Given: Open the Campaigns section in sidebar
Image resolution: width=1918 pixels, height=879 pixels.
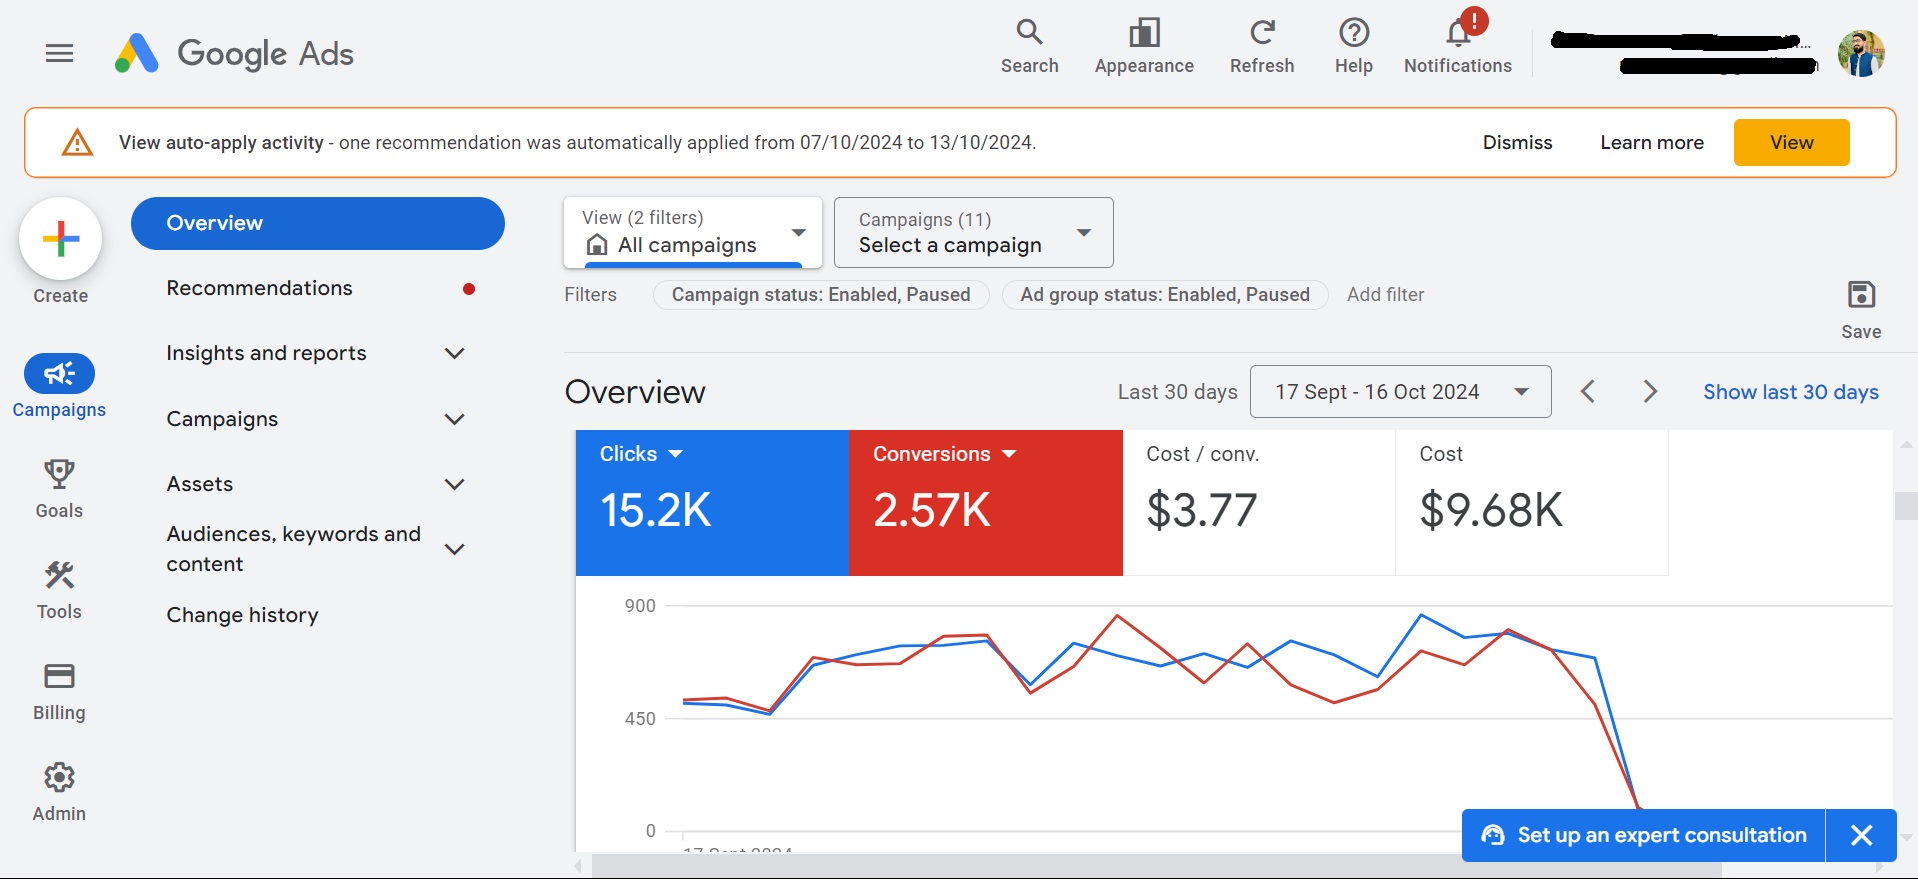Looking at the screenshot, I should pyautogui.click(x=59, y=386).
